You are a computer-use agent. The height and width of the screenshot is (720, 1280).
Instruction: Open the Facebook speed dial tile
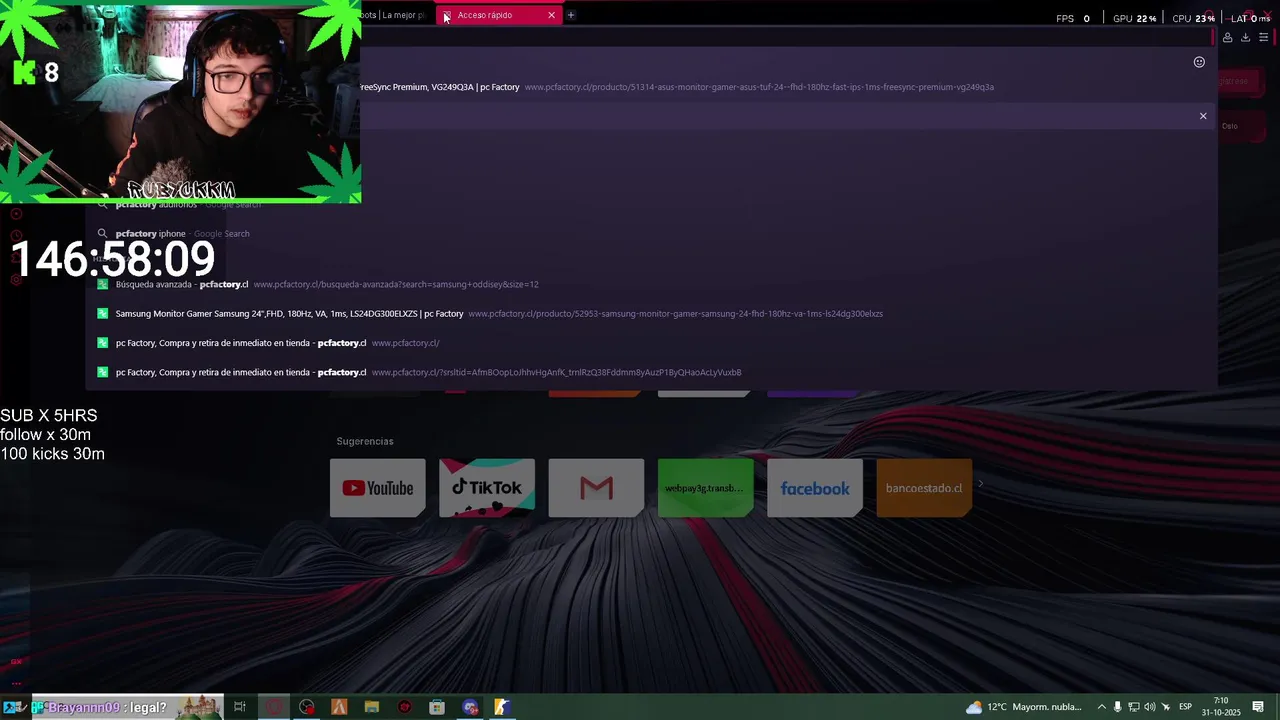pos(815,488)
